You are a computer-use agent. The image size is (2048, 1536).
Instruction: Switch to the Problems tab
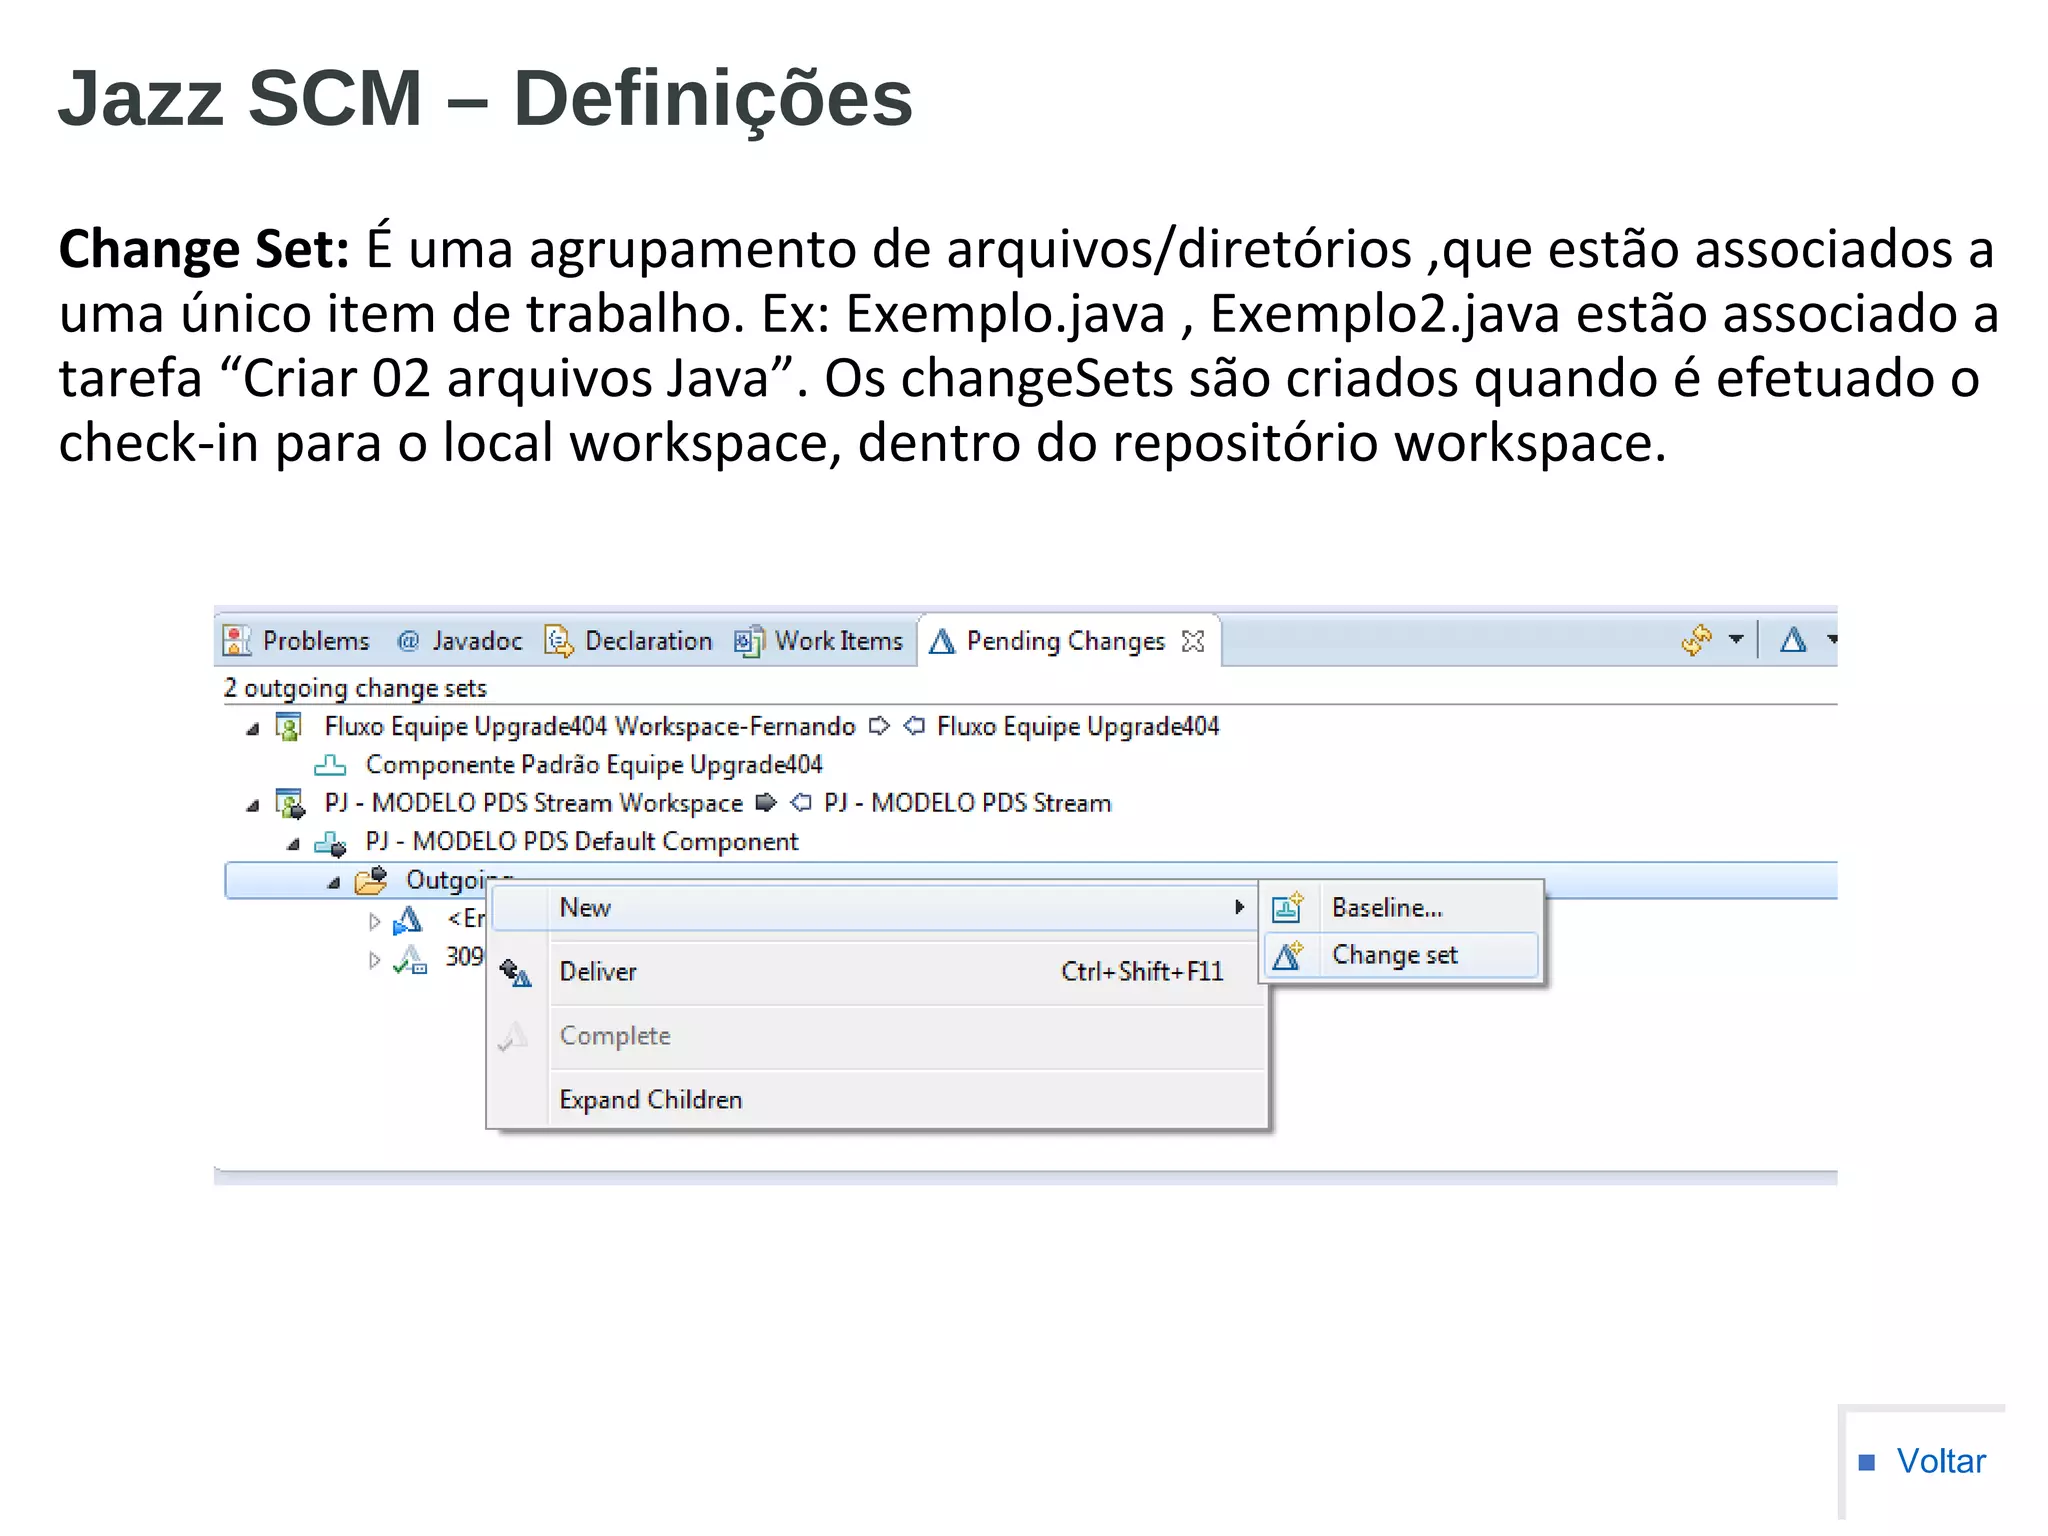296,641
